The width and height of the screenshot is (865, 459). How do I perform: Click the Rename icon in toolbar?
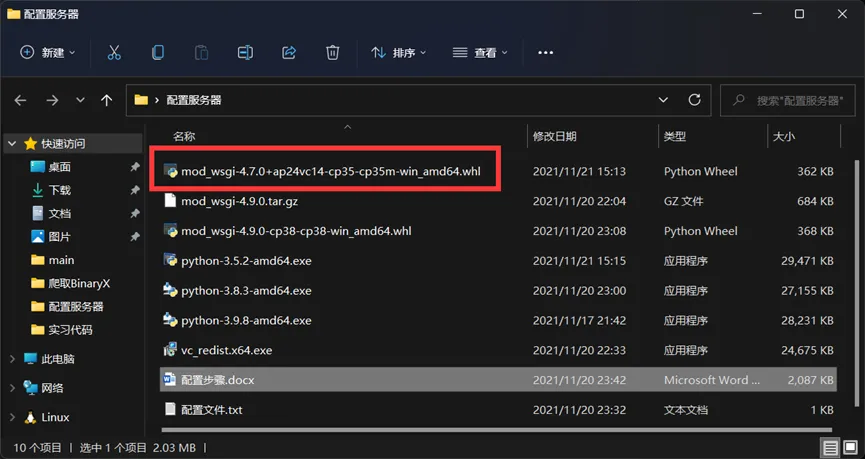pos(245,52)
